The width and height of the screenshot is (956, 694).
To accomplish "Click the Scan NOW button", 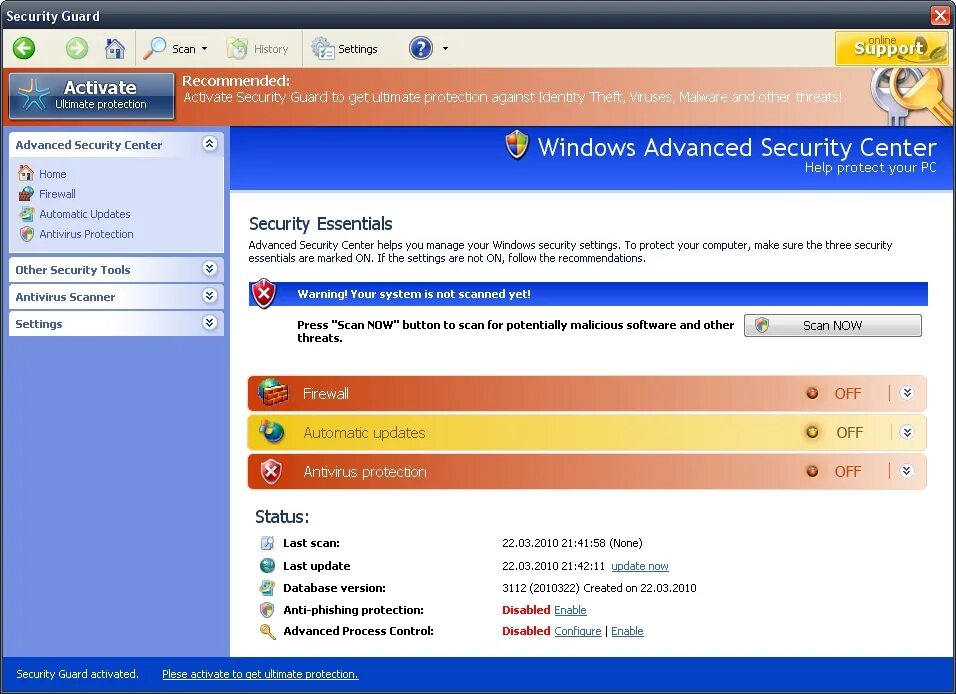I will (x=832, y=326).
